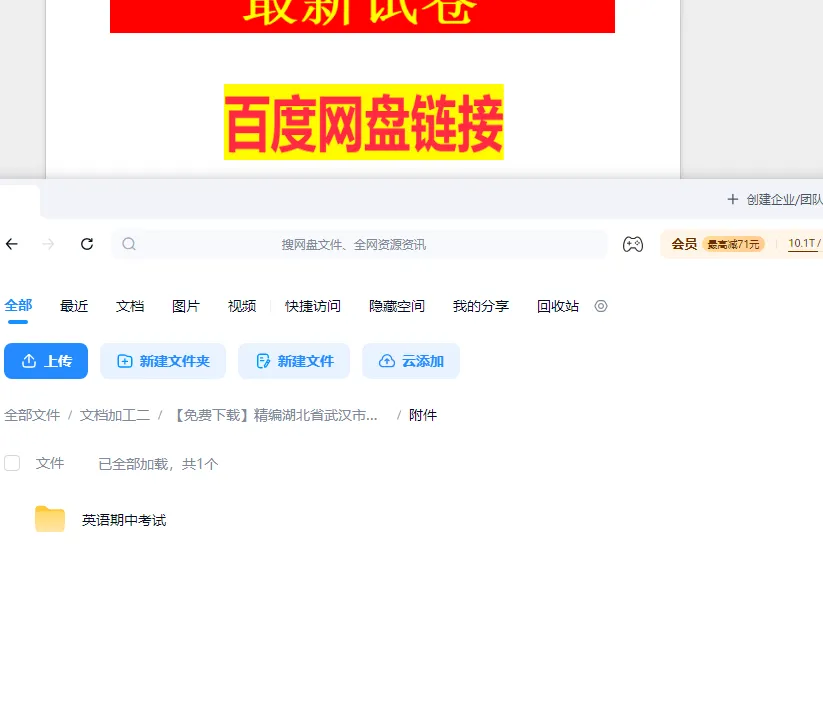Click the 新建文件 button
This screenshot has height=713, width=823.
(294, 361)
